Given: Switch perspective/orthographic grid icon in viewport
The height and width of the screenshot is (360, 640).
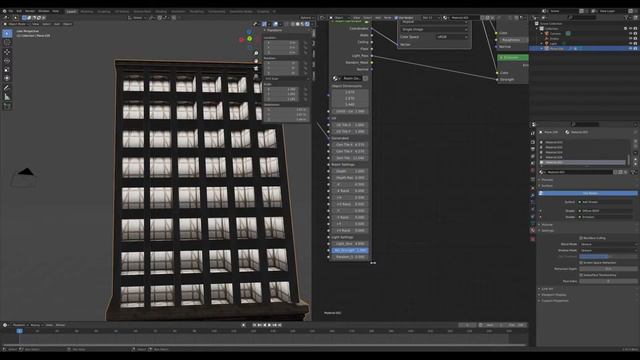Looking at the screenshot, I should [x=256, y=76].
